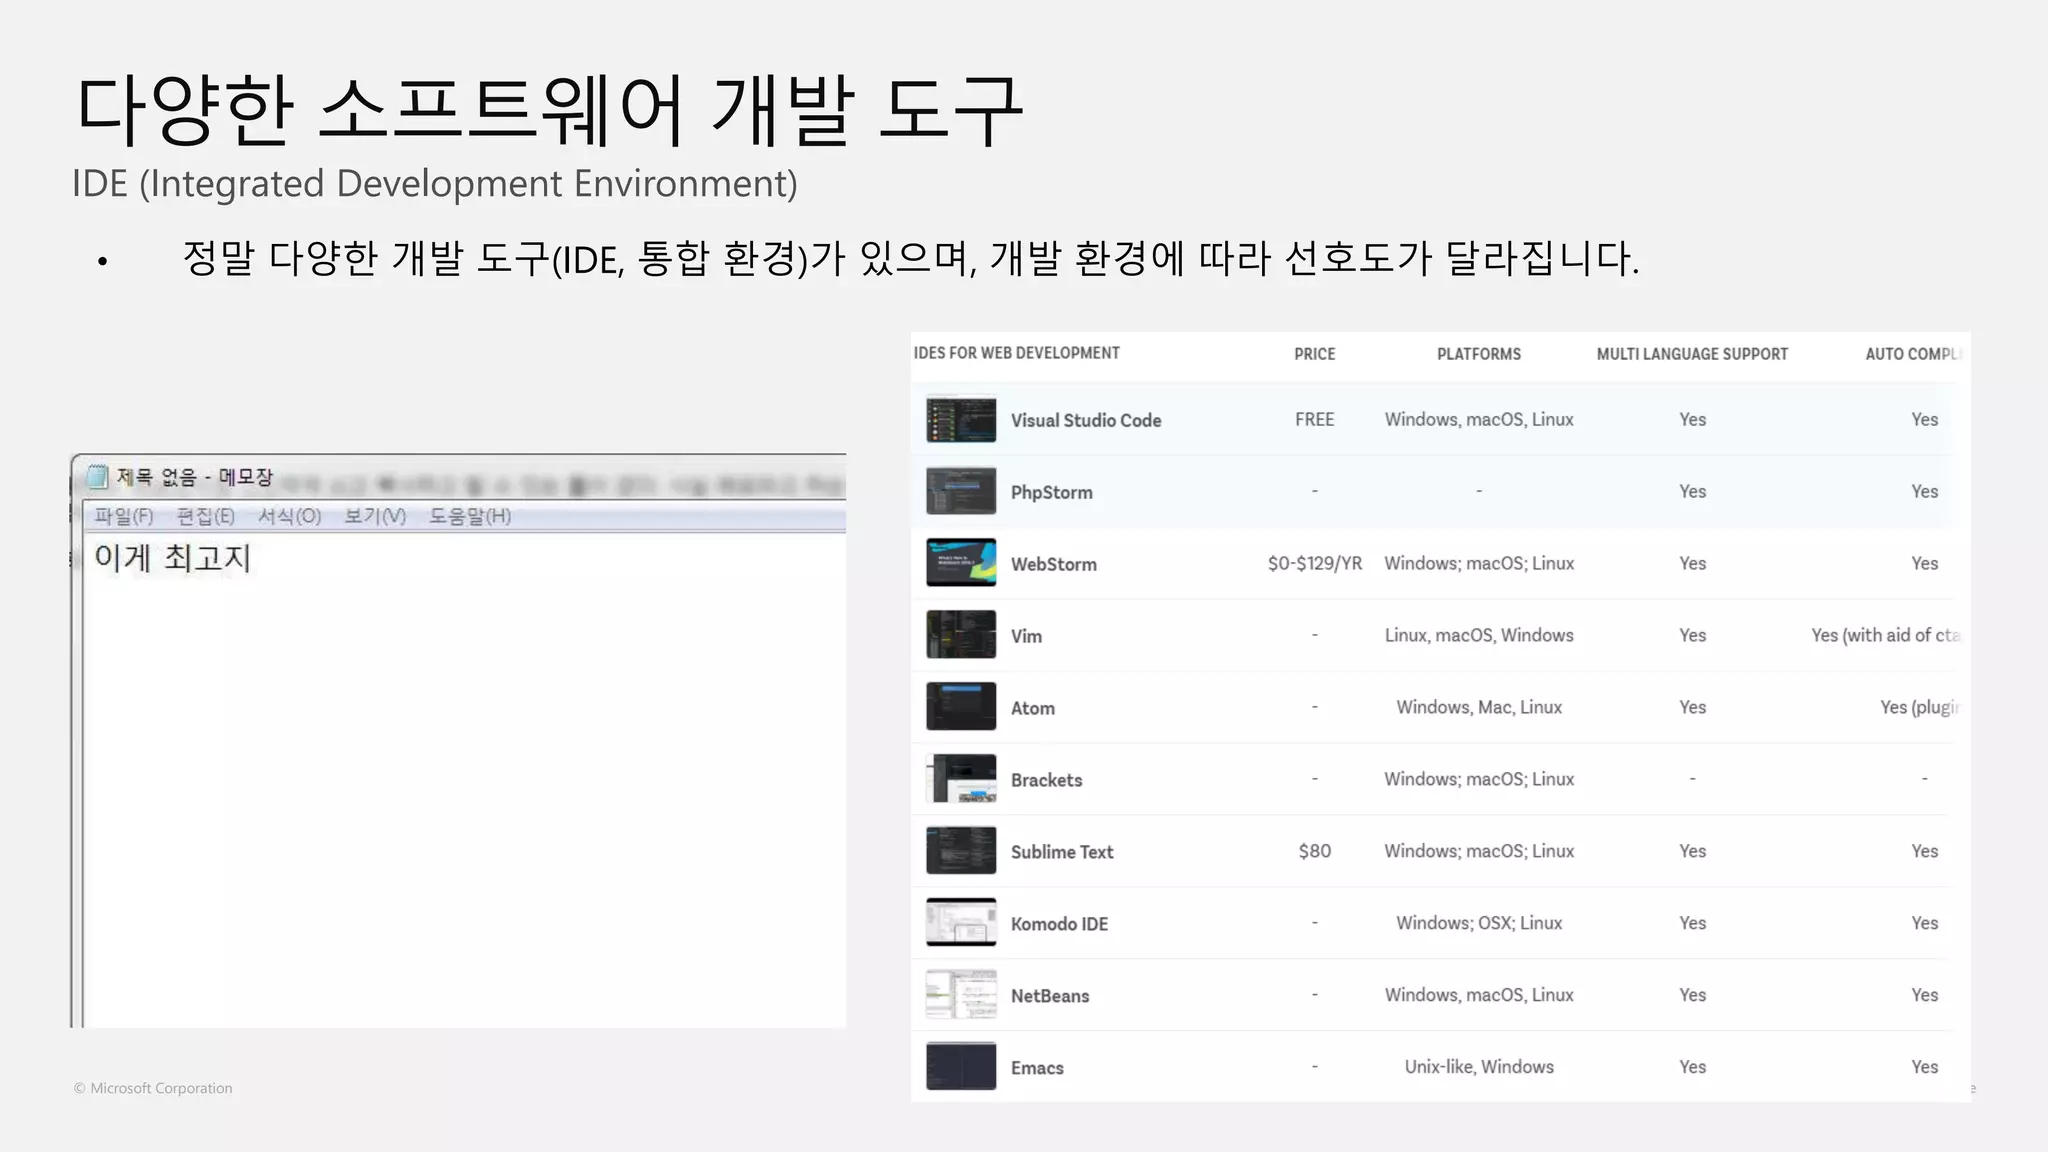This screenshot has height=1152, width=2048.
Task: Click the $80 price for Sublime Text
Action: 1315,851
